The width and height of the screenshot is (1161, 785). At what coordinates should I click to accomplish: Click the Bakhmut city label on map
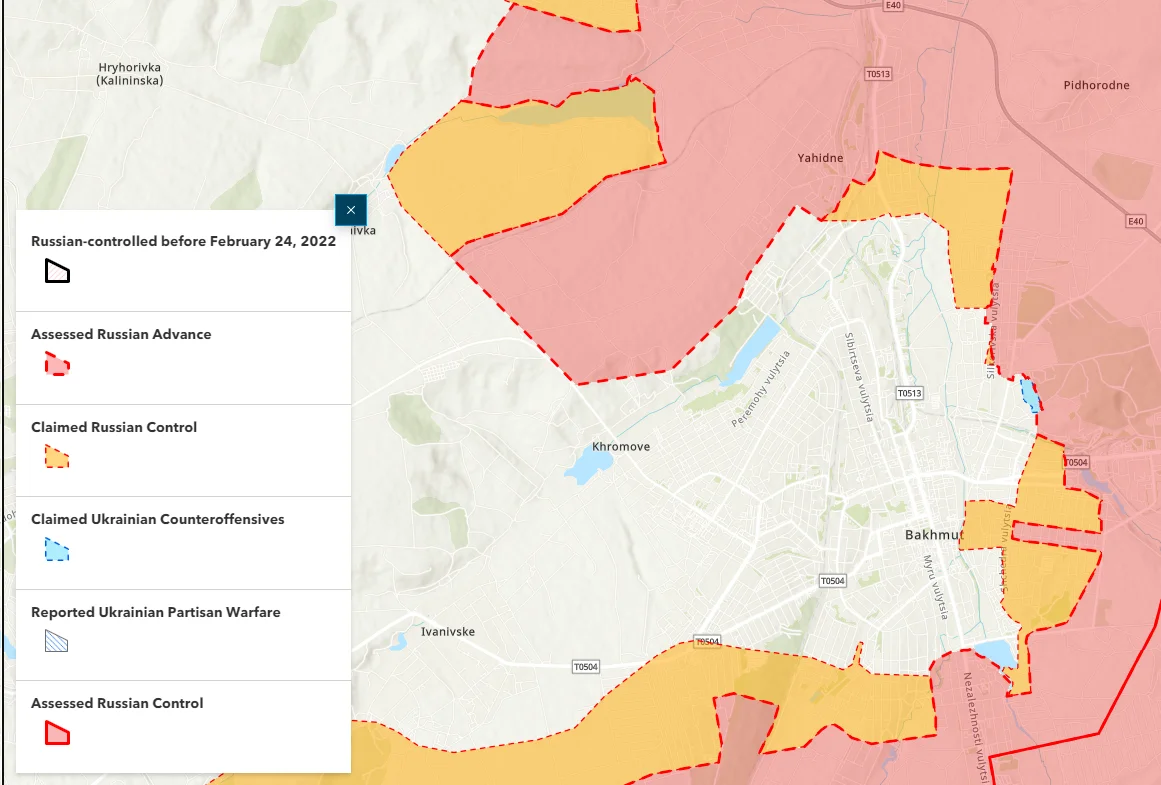[x=932, y=535]
